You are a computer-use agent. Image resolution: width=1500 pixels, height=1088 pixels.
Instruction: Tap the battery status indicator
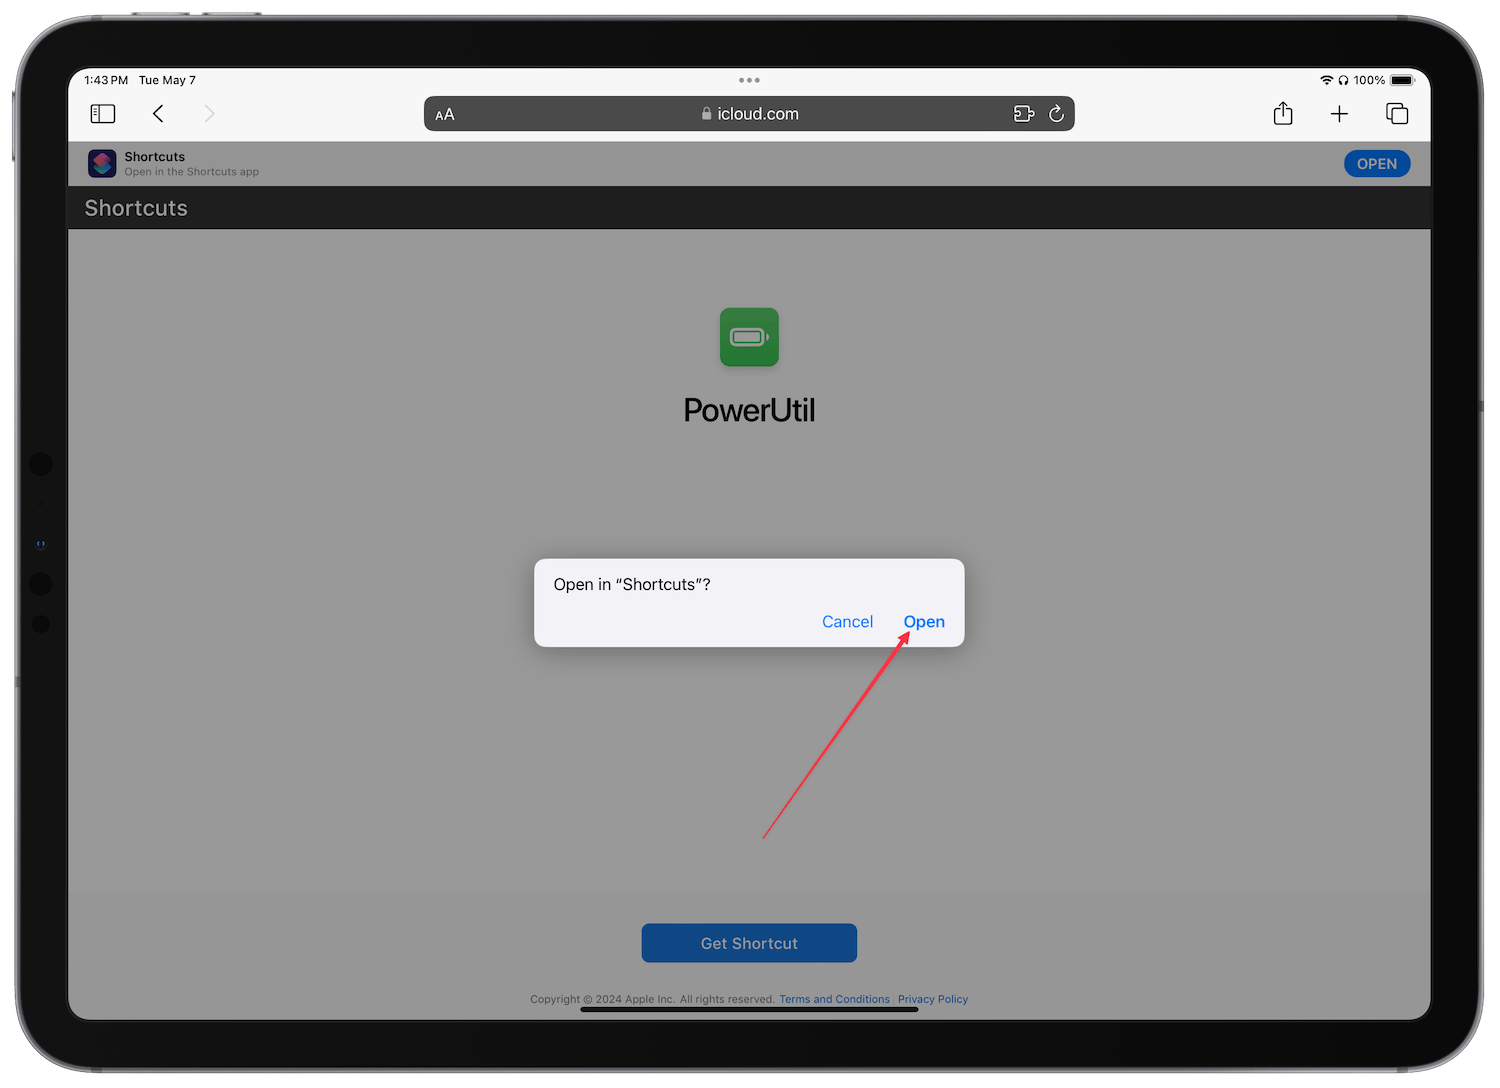pyautogui.click(x=1402, y=80)
